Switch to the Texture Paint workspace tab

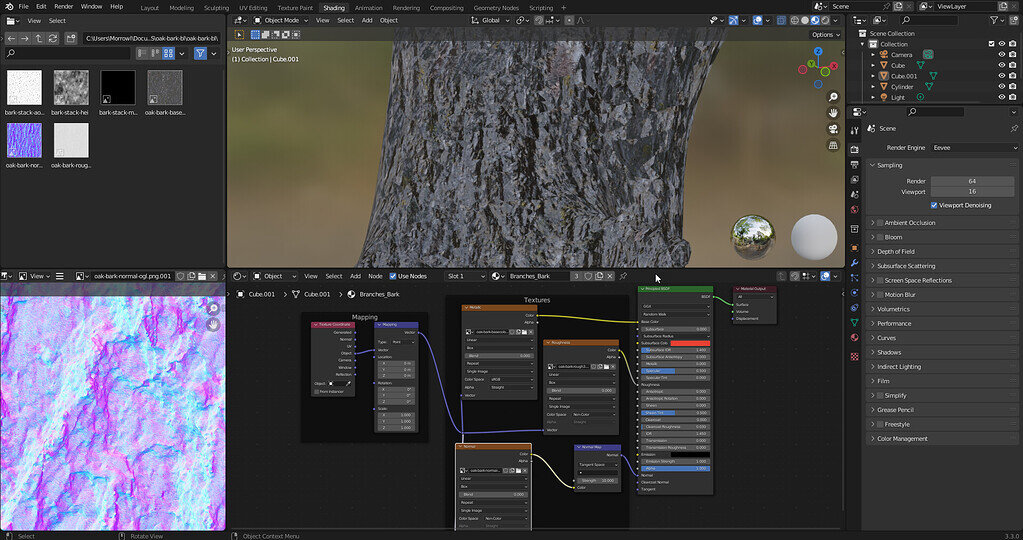295,7
